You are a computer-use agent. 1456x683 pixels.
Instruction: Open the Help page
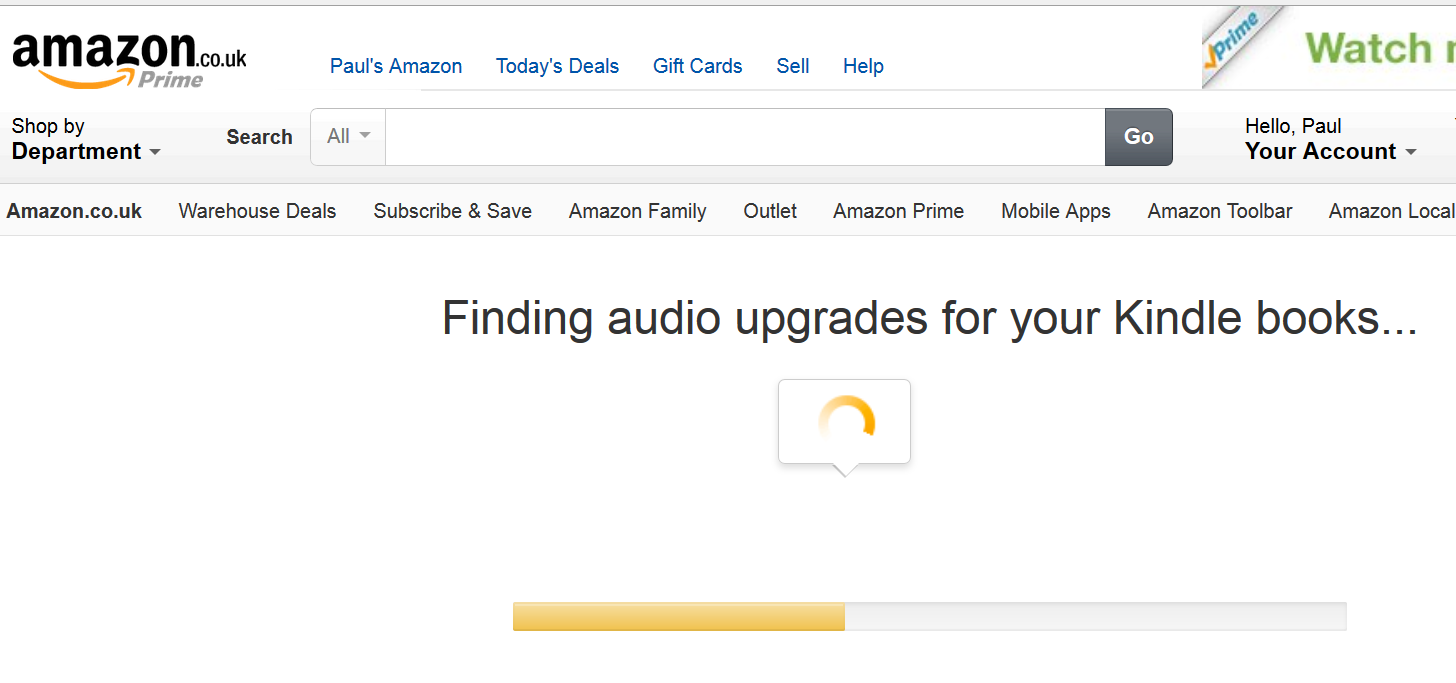click(x=863, y=66)
